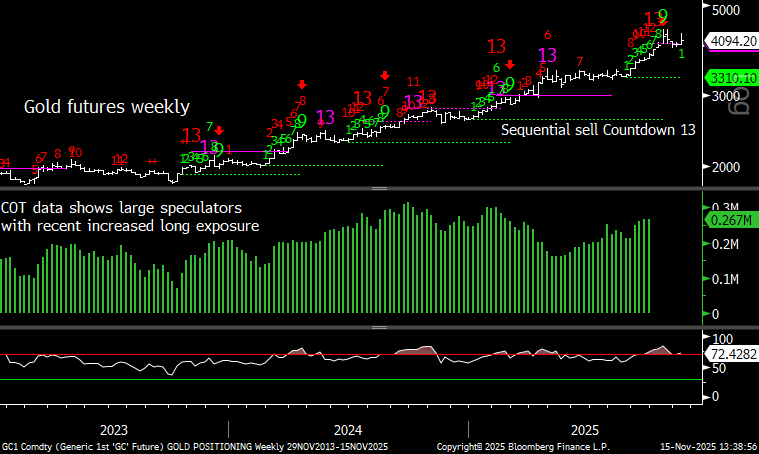This screenshot has width=759, height=454.
Task: Click the 4094.20 last price tag
Action: 729,41
